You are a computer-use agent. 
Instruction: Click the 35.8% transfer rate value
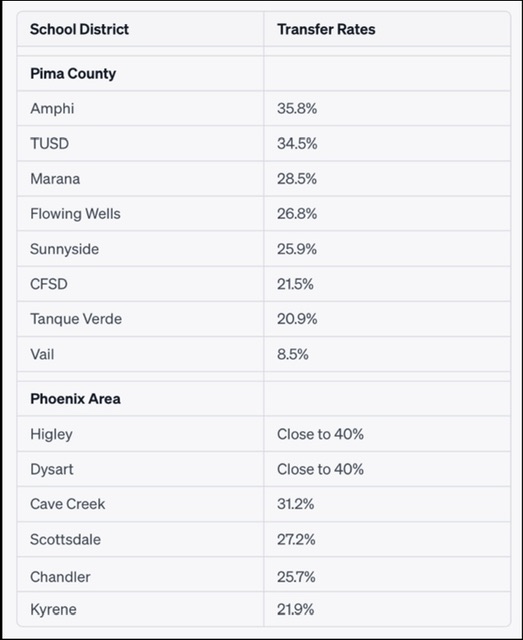coord(297,109)
